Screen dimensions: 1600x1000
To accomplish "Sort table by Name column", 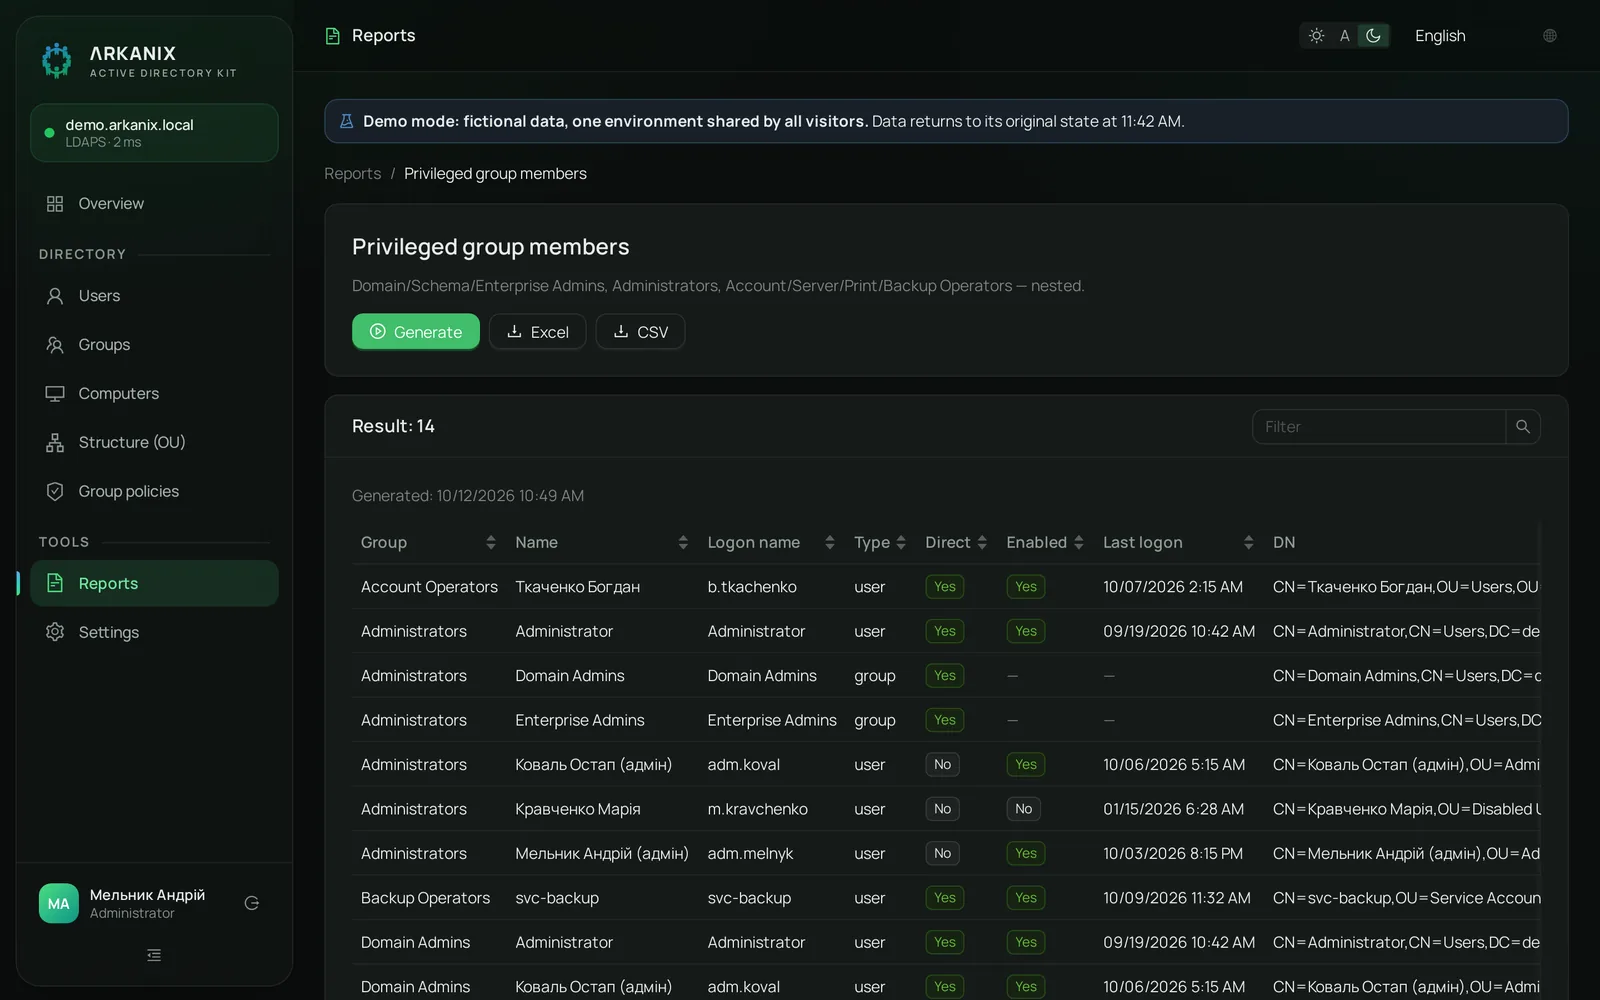I will [x=601, y=542].
